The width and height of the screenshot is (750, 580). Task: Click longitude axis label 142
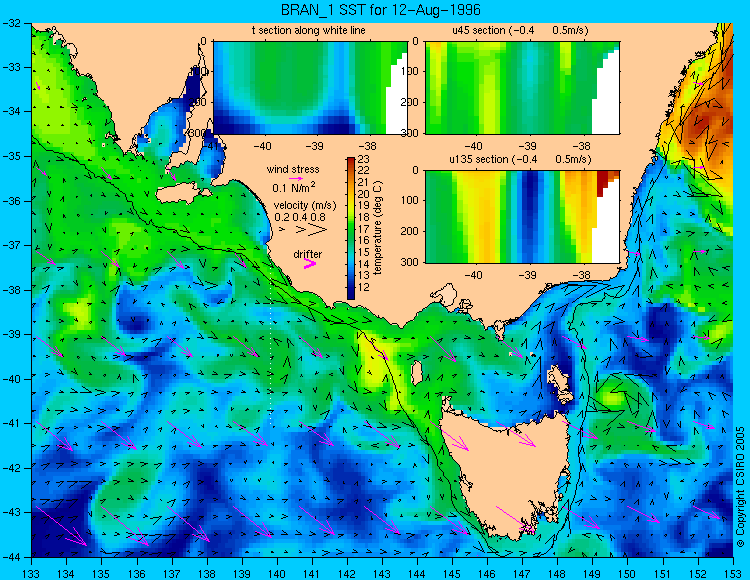click(347, 573)
